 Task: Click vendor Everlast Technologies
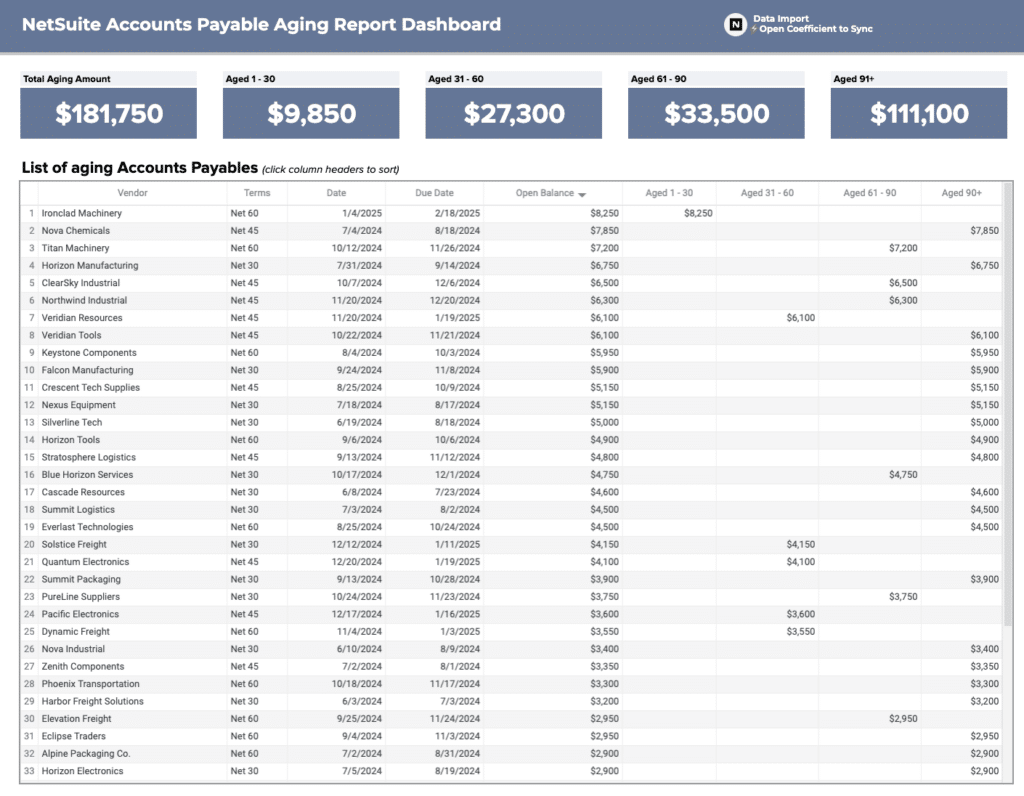(x=87, y=527)
